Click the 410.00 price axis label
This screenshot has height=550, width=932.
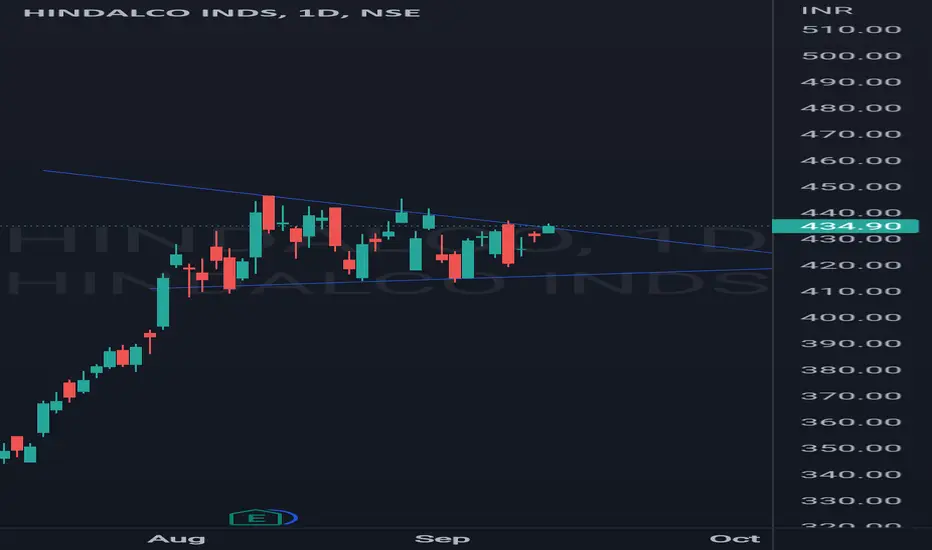tap(851, 291)
